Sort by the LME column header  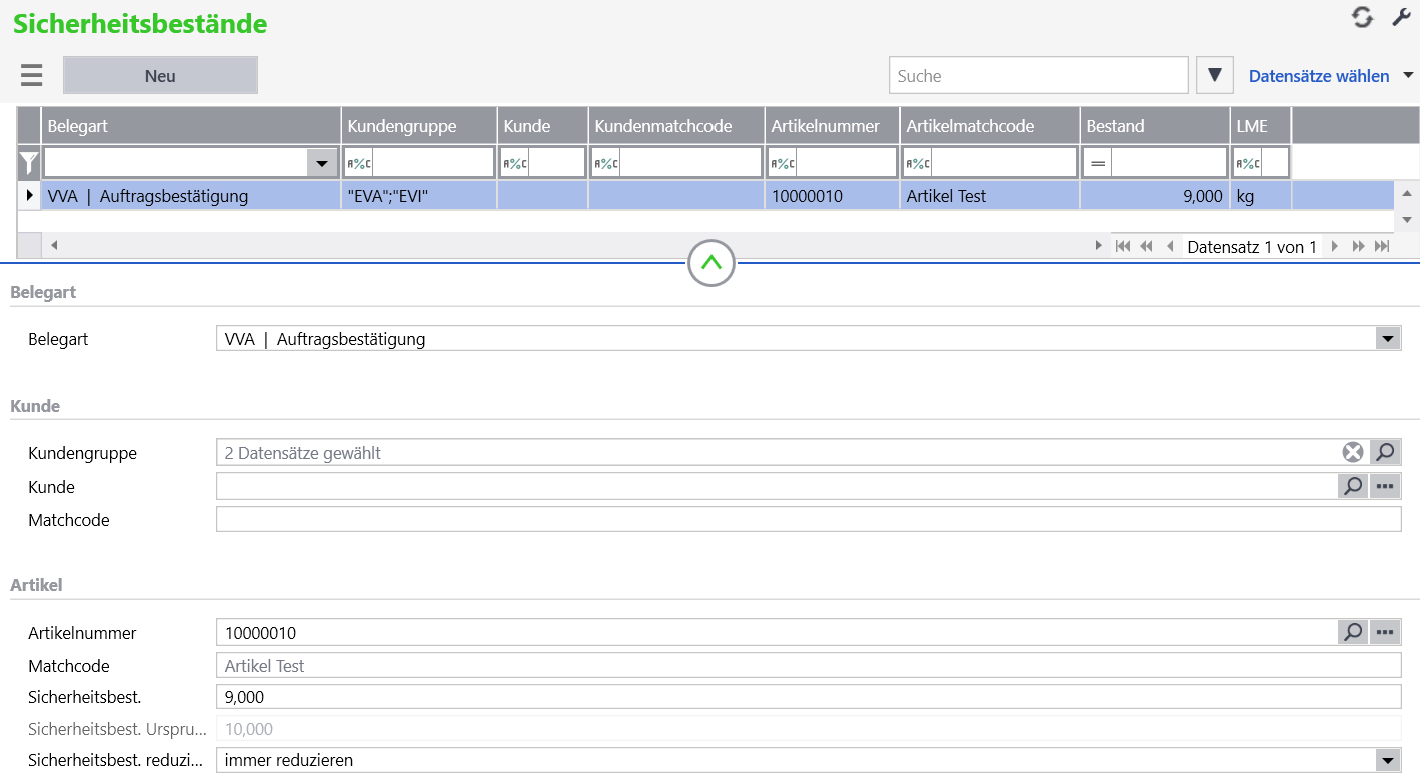point(1261,126)
